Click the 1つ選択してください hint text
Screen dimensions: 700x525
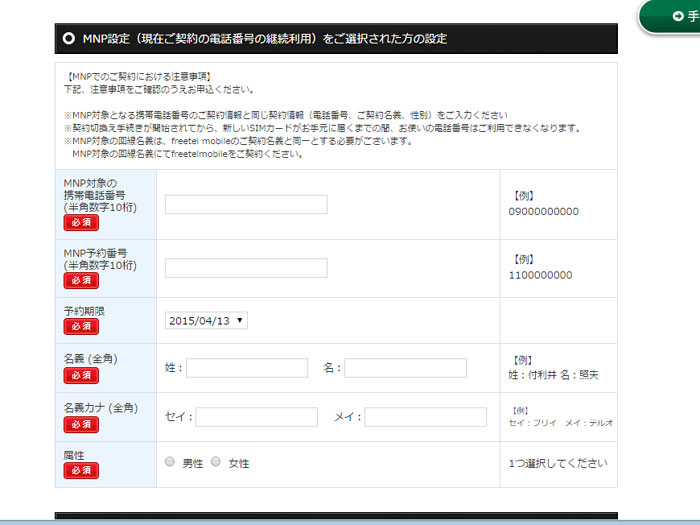click(557, 464)
